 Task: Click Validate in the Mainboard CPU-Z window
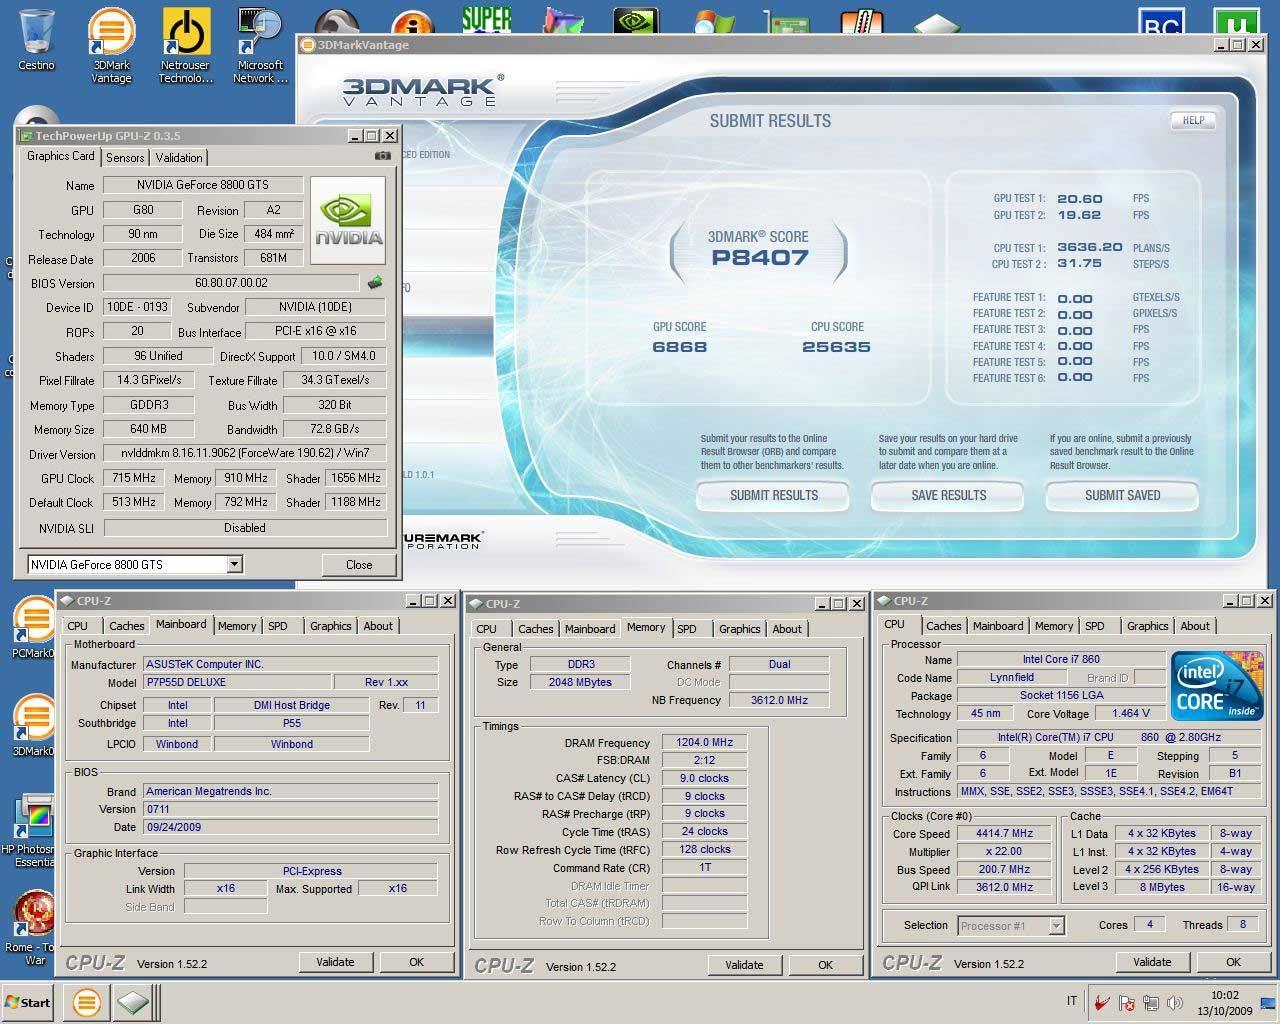coord(335,962)
